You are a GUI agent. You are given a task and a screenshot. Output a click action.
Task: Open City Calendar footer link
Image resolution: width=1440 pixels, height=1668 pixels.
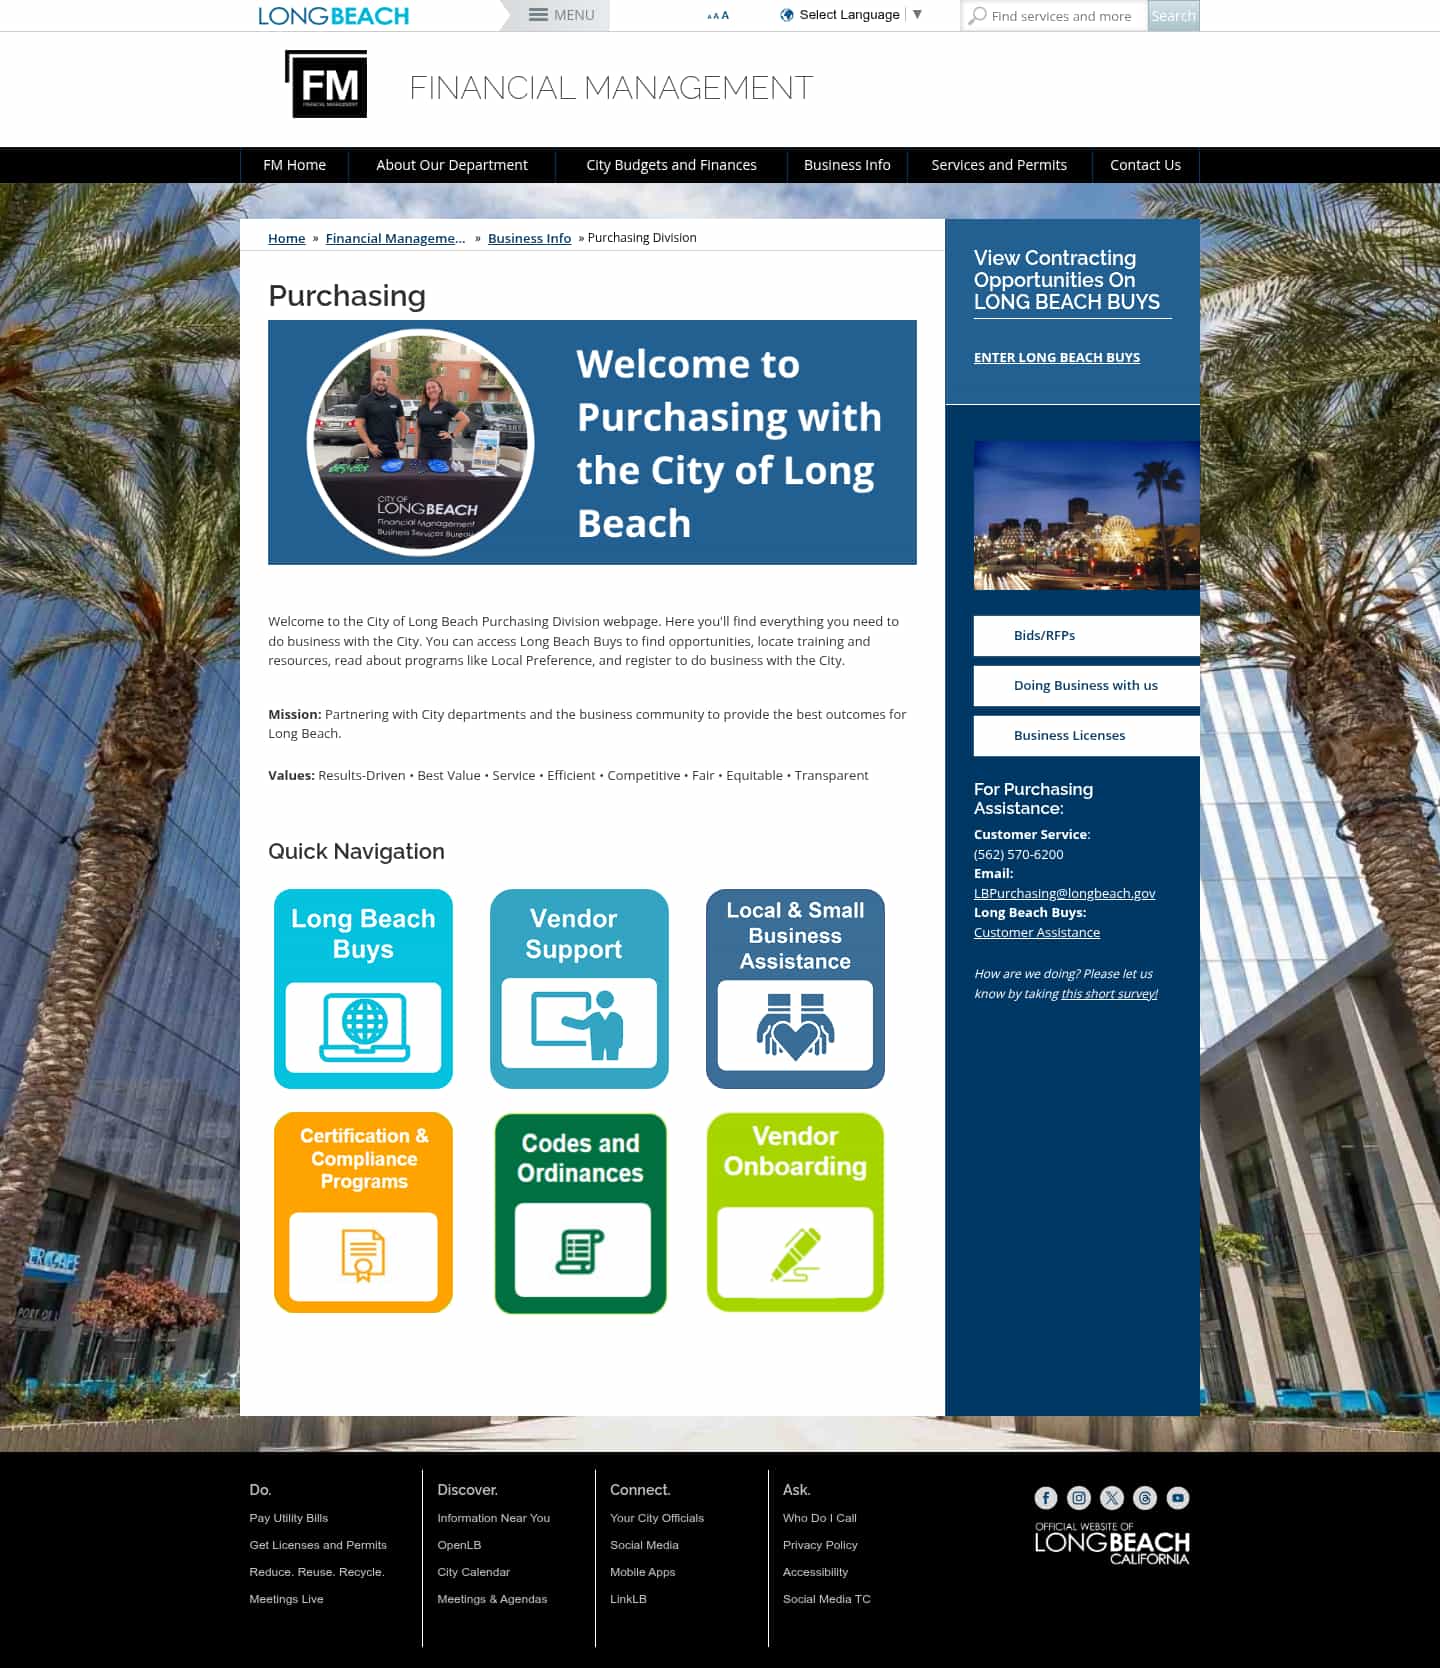pos(473,1572)
